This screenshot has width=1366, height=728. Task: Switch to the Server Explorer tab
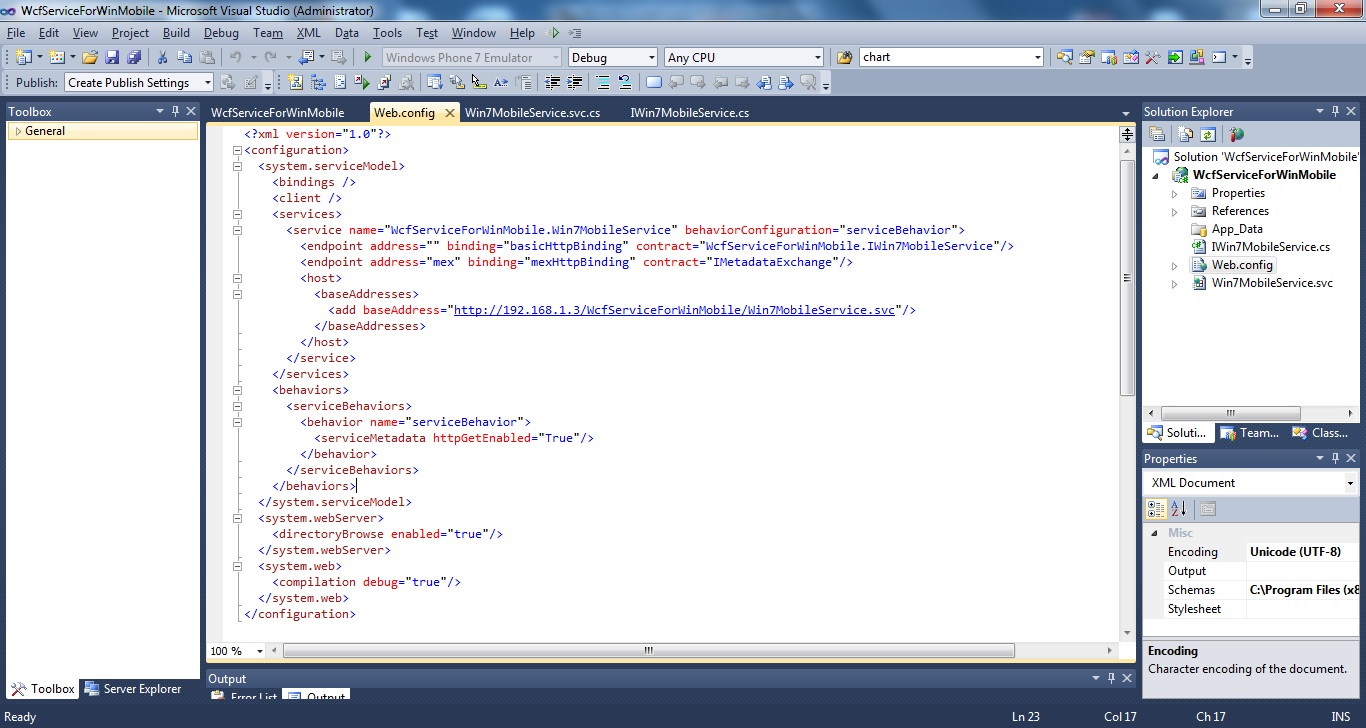(133, 689)
